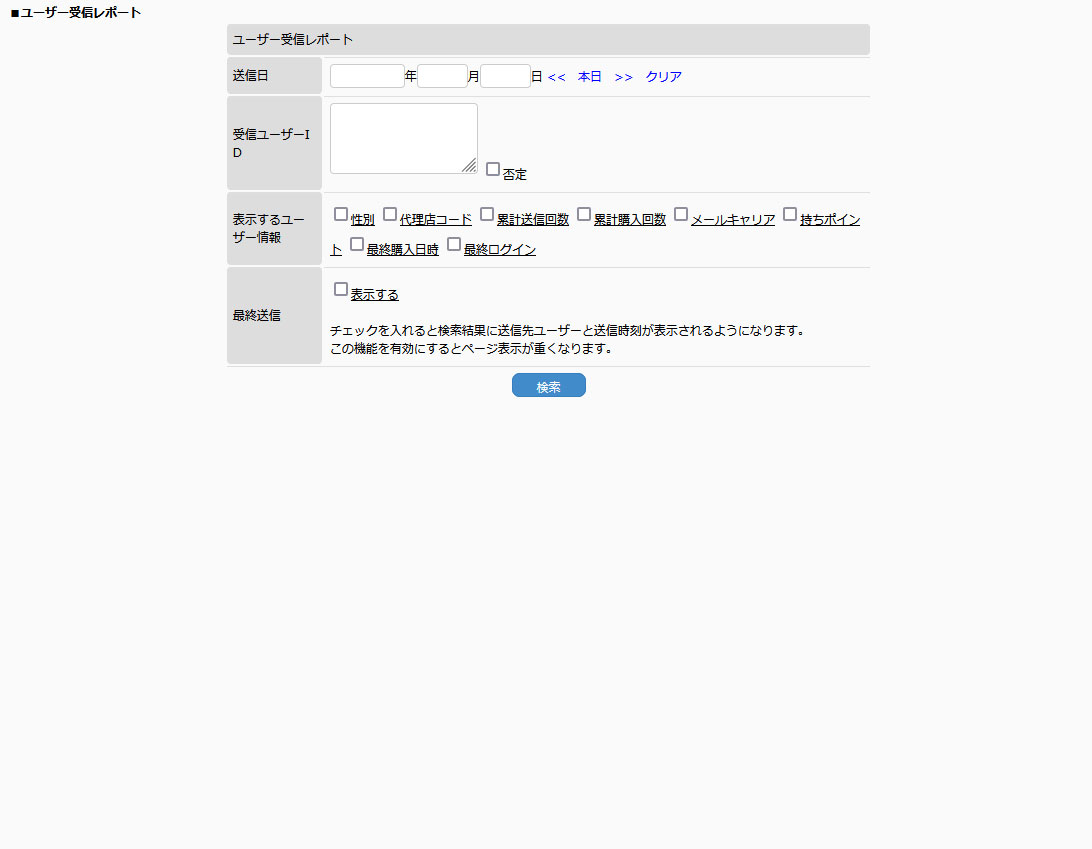Viewport: 1092px width, 849px height.
Task: Enable the 性別 checkbox
Action: coord(341,214)
